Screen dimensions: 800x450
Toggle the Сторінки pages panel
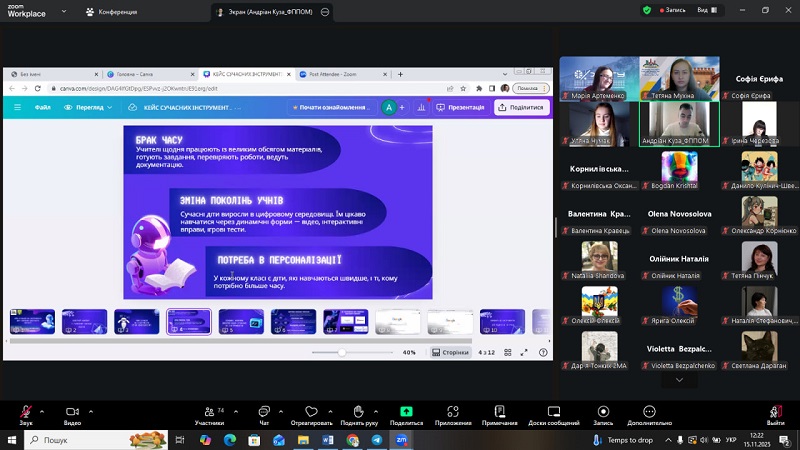click(x=450, y=352)
